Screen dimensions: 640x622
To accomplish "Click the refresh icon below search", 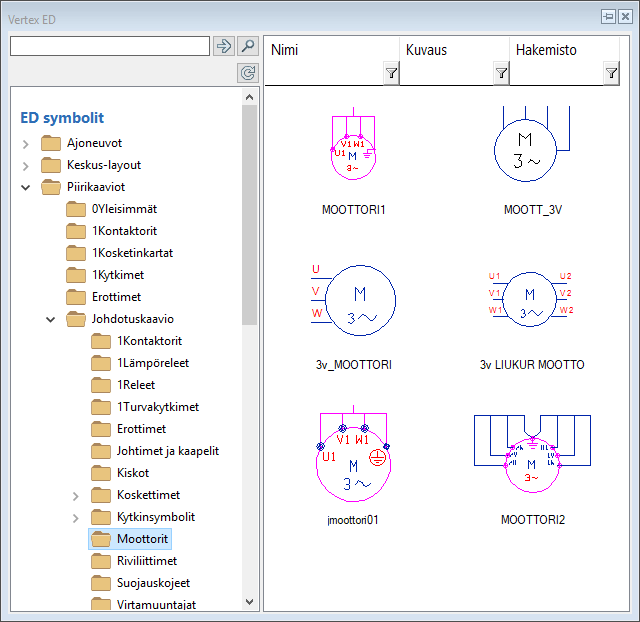I will [x=248, y=72].
